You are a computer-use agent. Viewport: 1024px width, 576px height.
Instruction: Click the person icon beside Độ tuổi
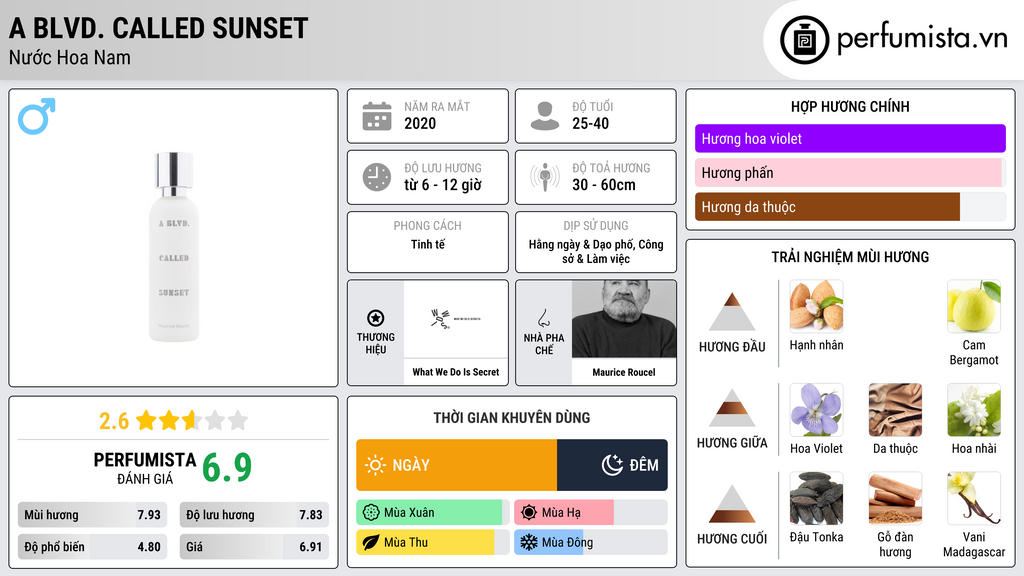[545, 116]
